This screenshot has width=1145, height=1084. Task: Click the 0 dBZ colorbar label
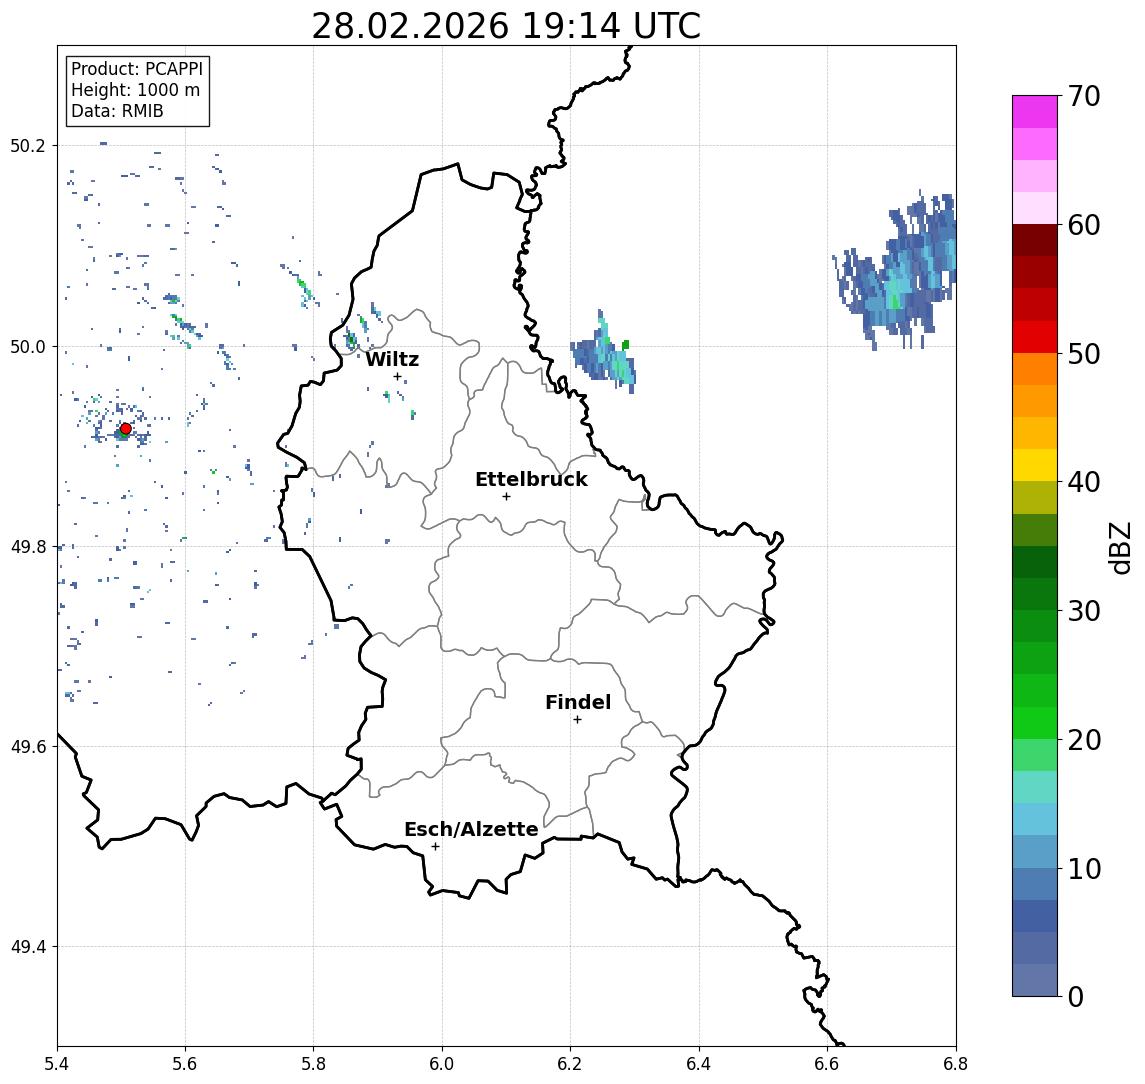(x=1076, y=996)
